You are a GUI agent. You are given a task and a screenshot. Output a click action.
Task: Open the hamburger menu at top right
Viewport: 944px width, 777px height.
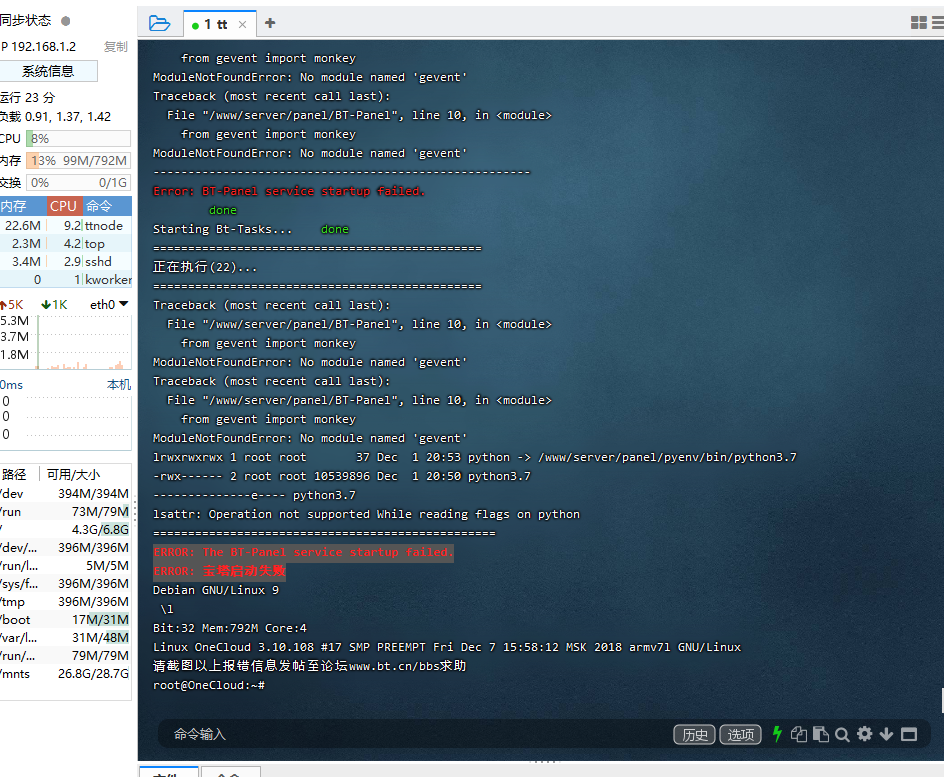(938, 23)
